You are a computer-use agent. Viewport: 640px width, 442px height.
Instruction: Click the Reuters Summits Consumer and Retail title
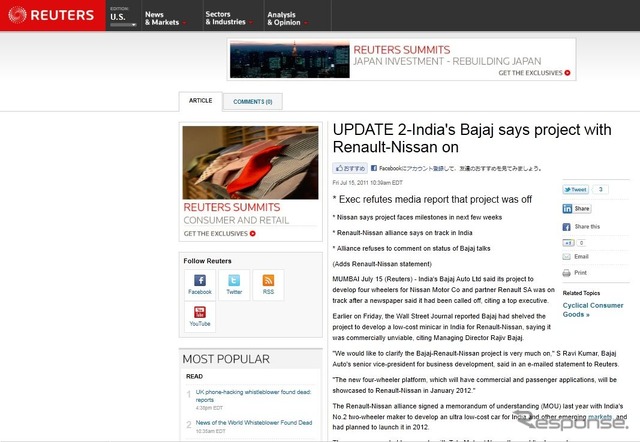pyautogui.click(x=236, y=213)
